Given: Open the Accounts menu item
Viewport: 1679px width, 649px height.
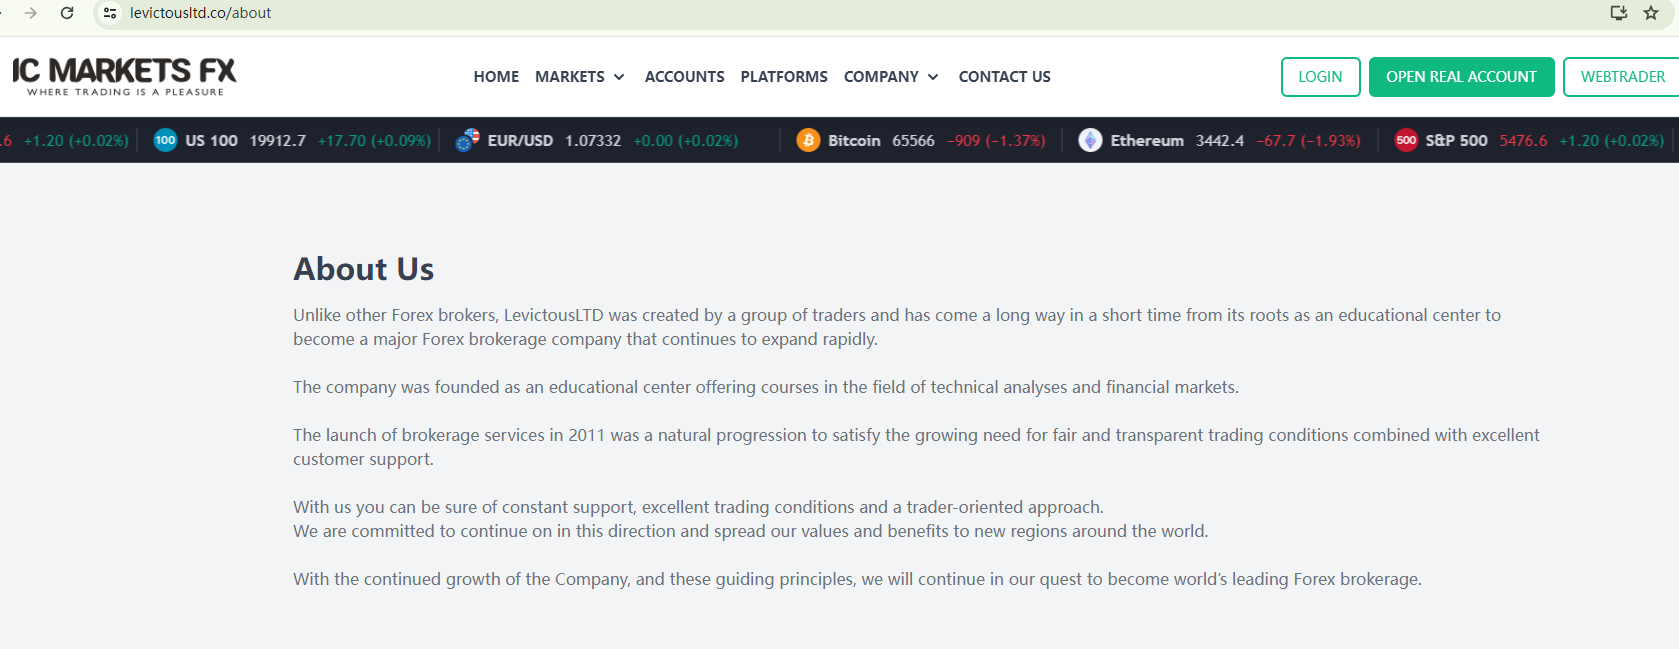Looking at the screenshot, I should 684,77.
